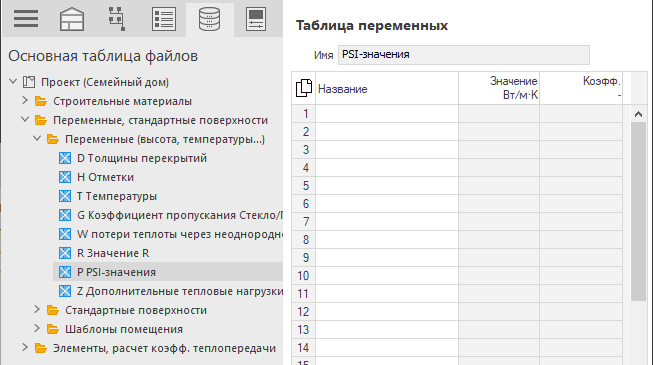Open the list view icon tab
The image size is (653, 365).
point(164,19)
